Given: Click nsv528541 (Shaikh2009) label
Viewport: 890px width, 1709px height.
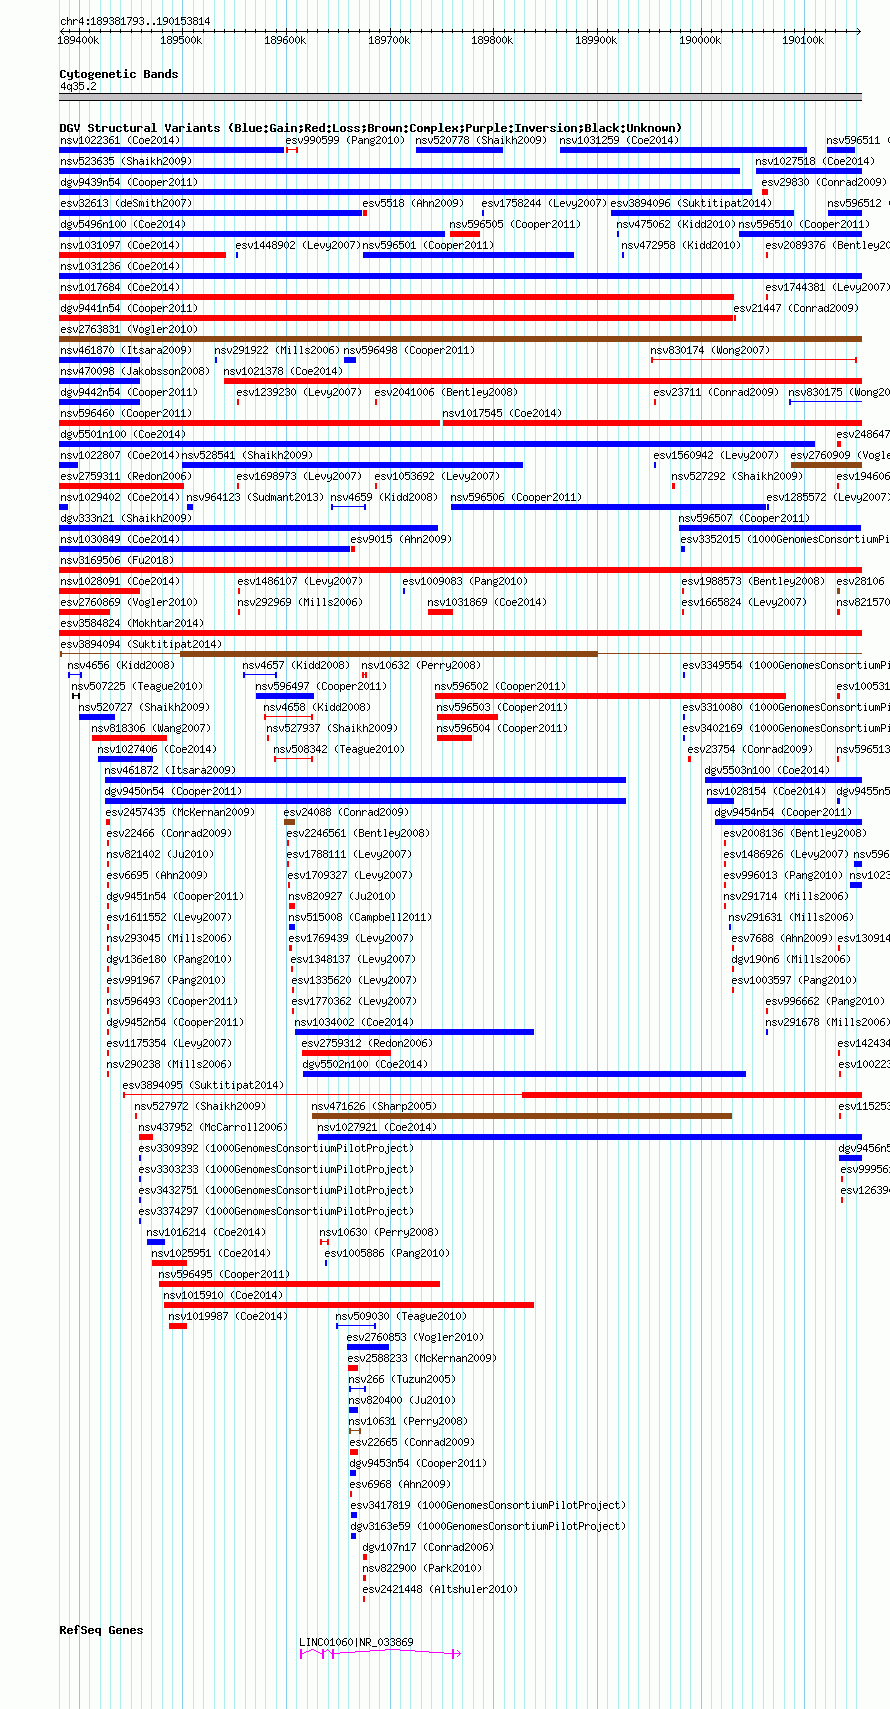Looking at the screenshot, I should pyautogui.click(x=246, y=455).
